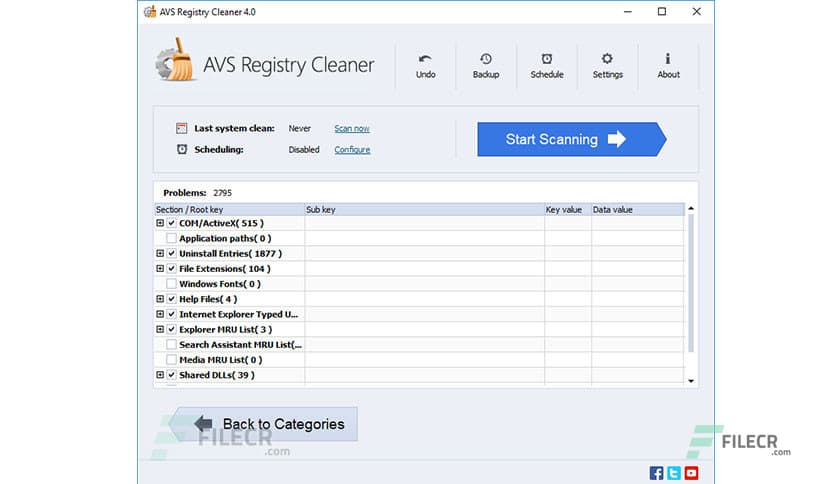Select the Shared DLLs( 39 ) row text
836x484 pixels.
coord(217,375)
